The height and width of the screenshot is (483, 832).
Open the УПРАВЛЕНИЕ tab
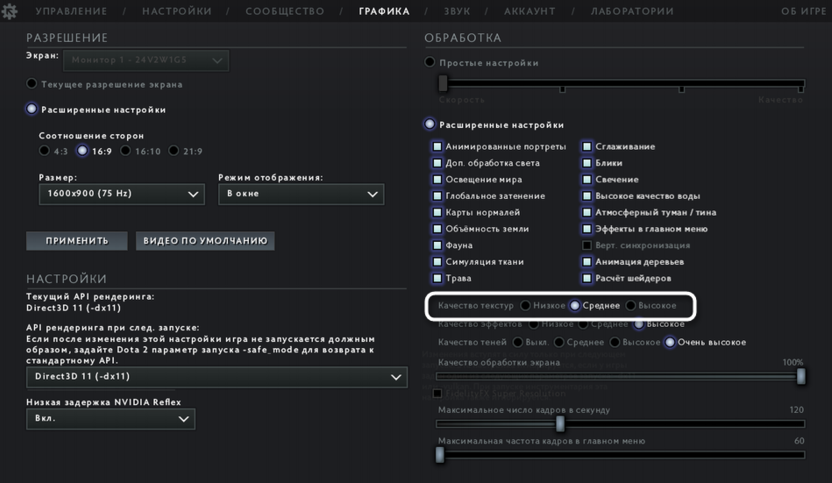(x=71, y=11)
